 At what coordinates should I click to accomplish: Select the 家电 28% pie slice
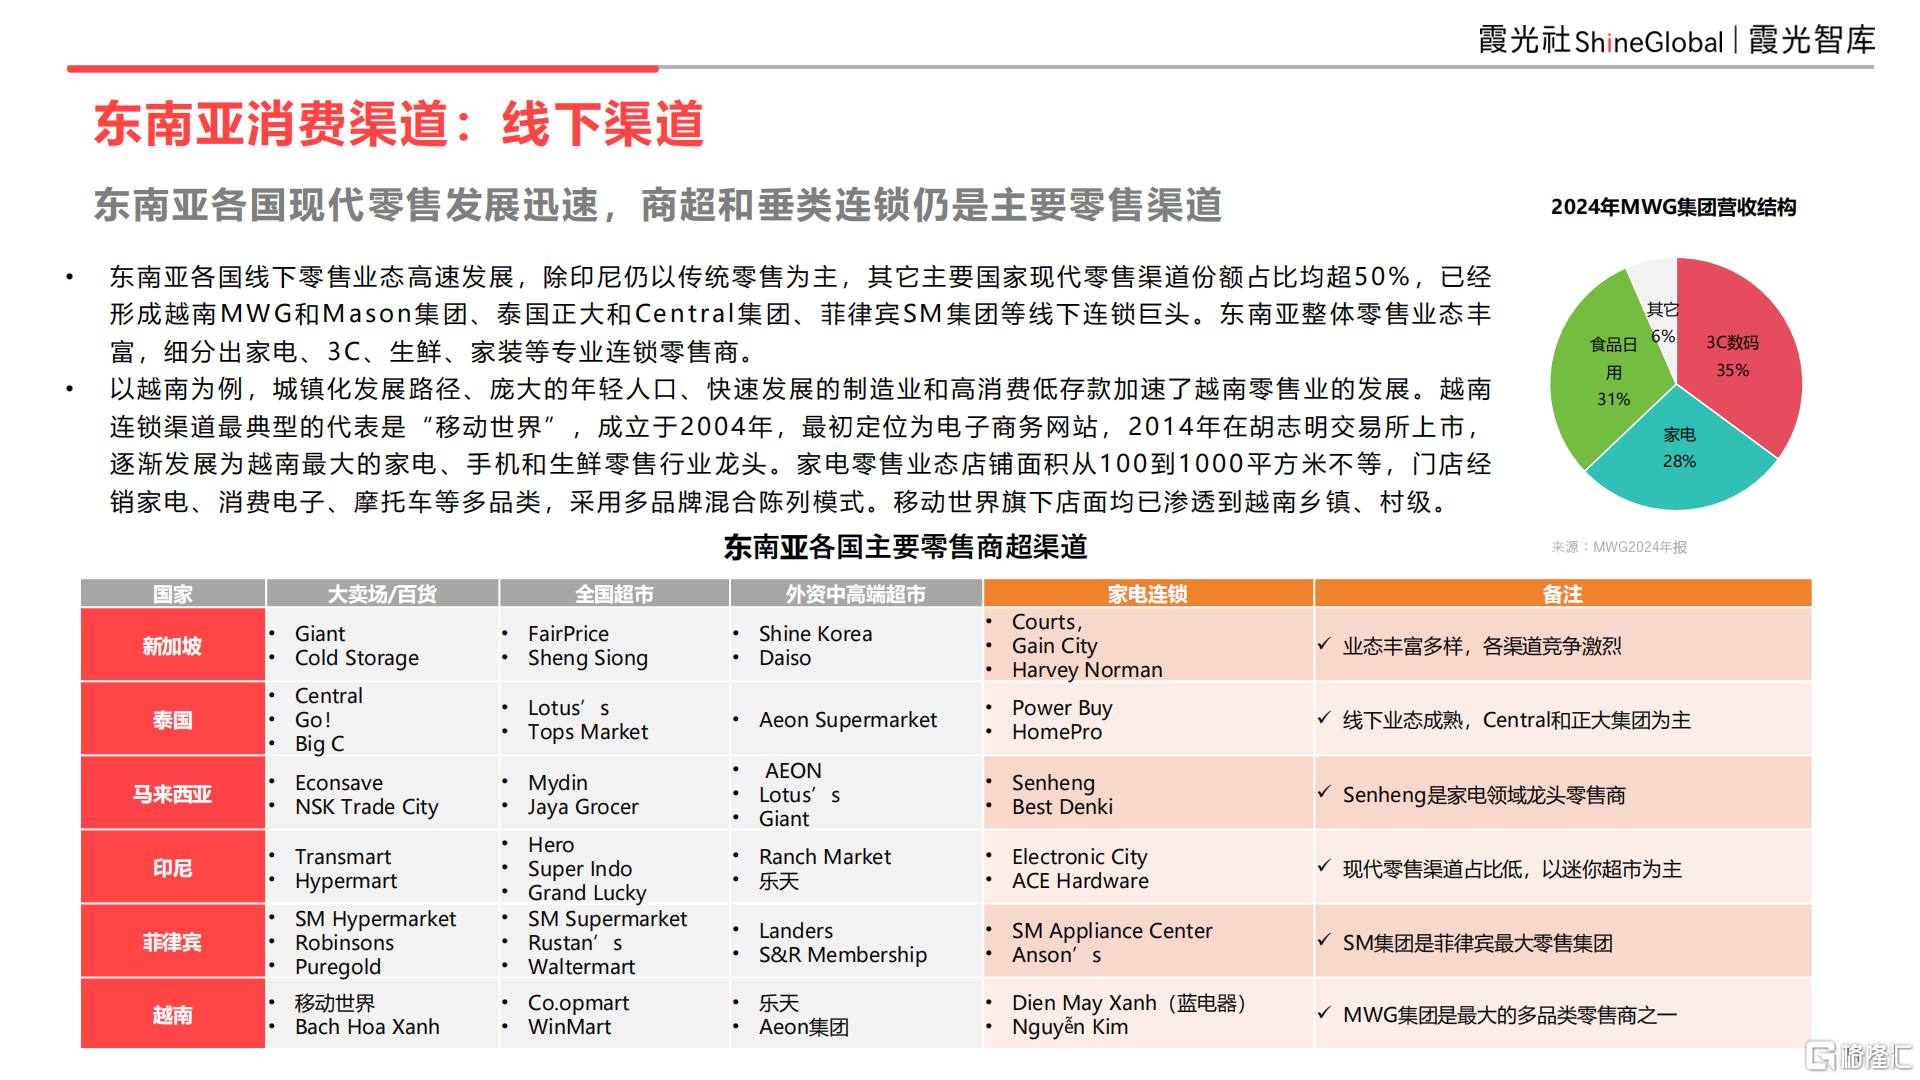(1680, 448)
